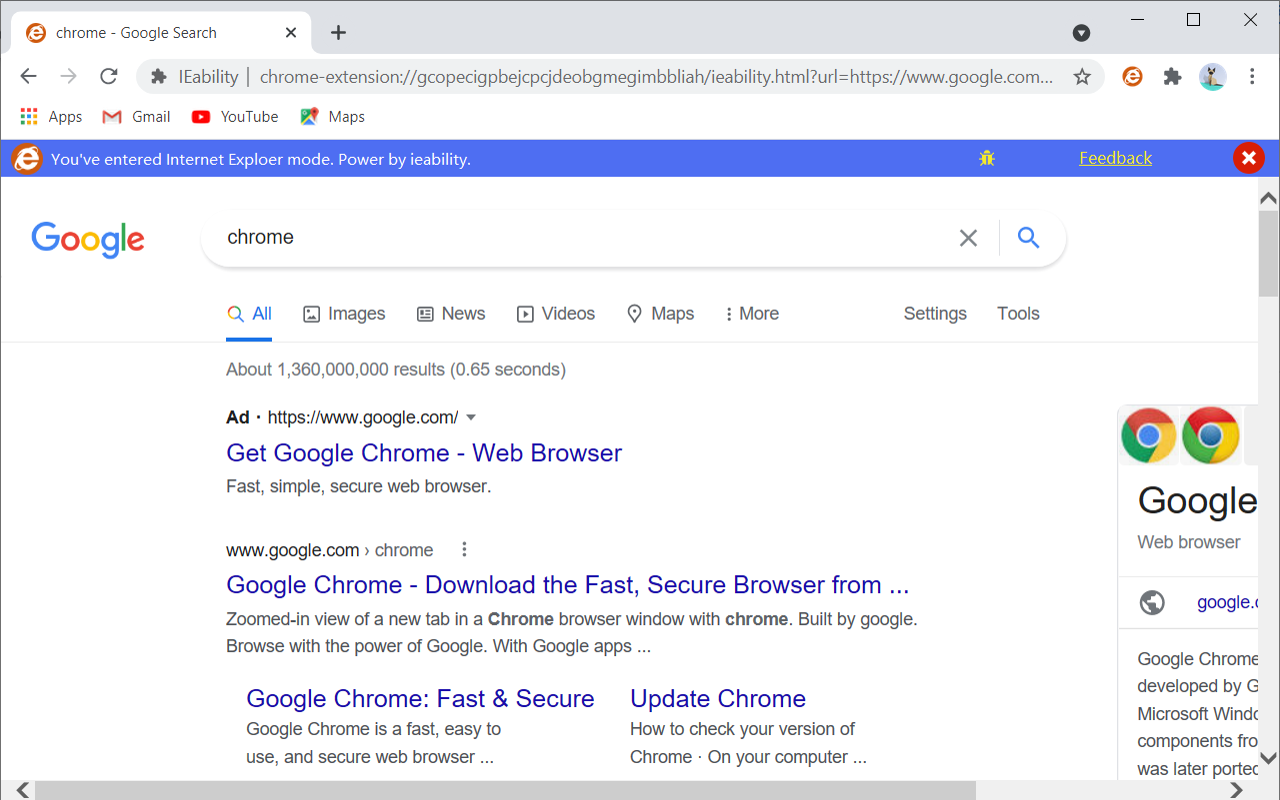Click the globe icon beside the google.com link

click(x=1152, y=602)
